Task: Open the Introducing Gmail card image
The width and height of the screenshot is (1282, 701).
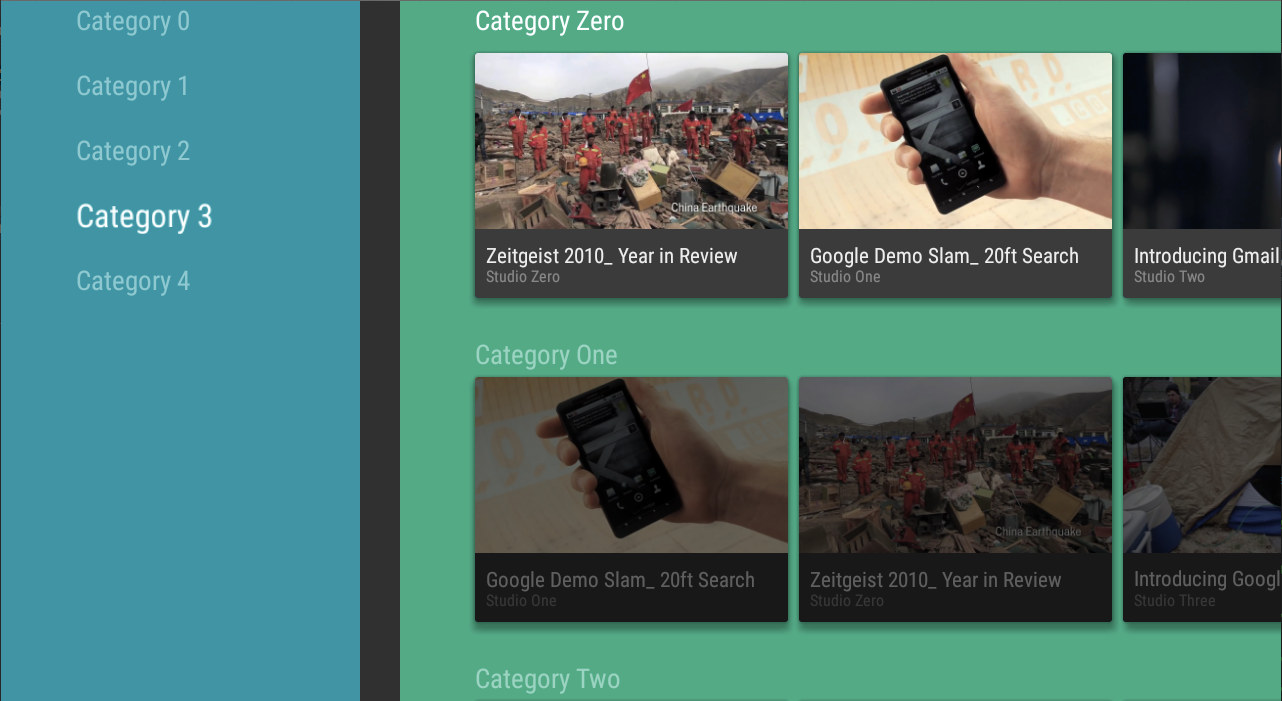Action: pyautogui.click(x=1202, y=141)
